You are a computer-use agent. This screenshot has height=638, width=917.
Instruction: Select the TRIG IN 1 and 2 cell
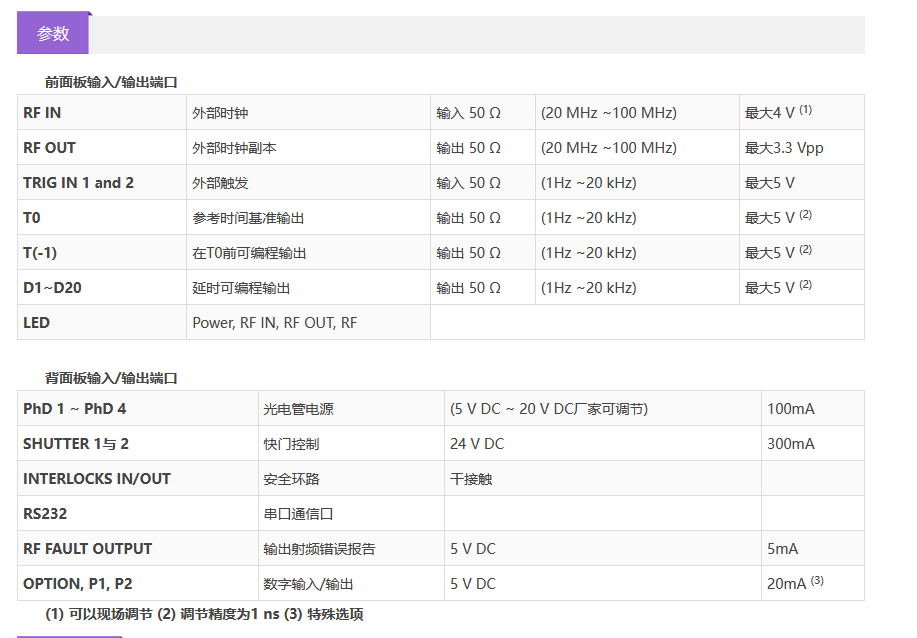click(x=78, y=183)
